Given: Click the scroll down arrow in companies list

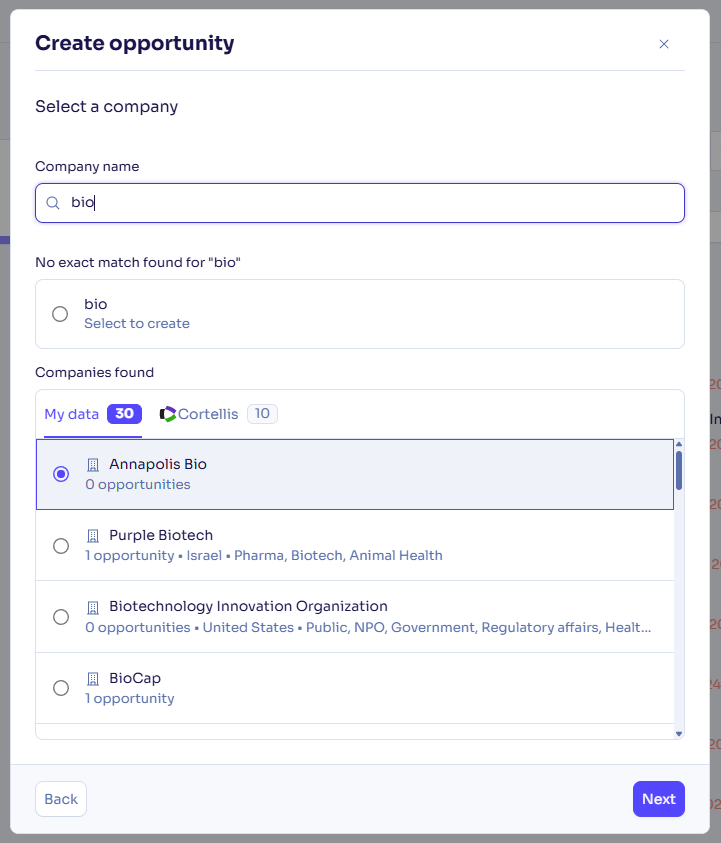Looking at the screenshot, I should coord(679,734).
